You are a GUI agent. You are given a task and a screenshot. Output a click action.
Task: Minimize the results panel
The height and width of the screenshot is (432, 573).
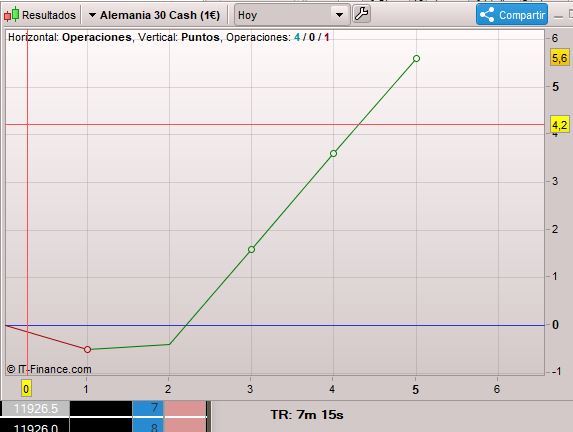click(558, 16)
